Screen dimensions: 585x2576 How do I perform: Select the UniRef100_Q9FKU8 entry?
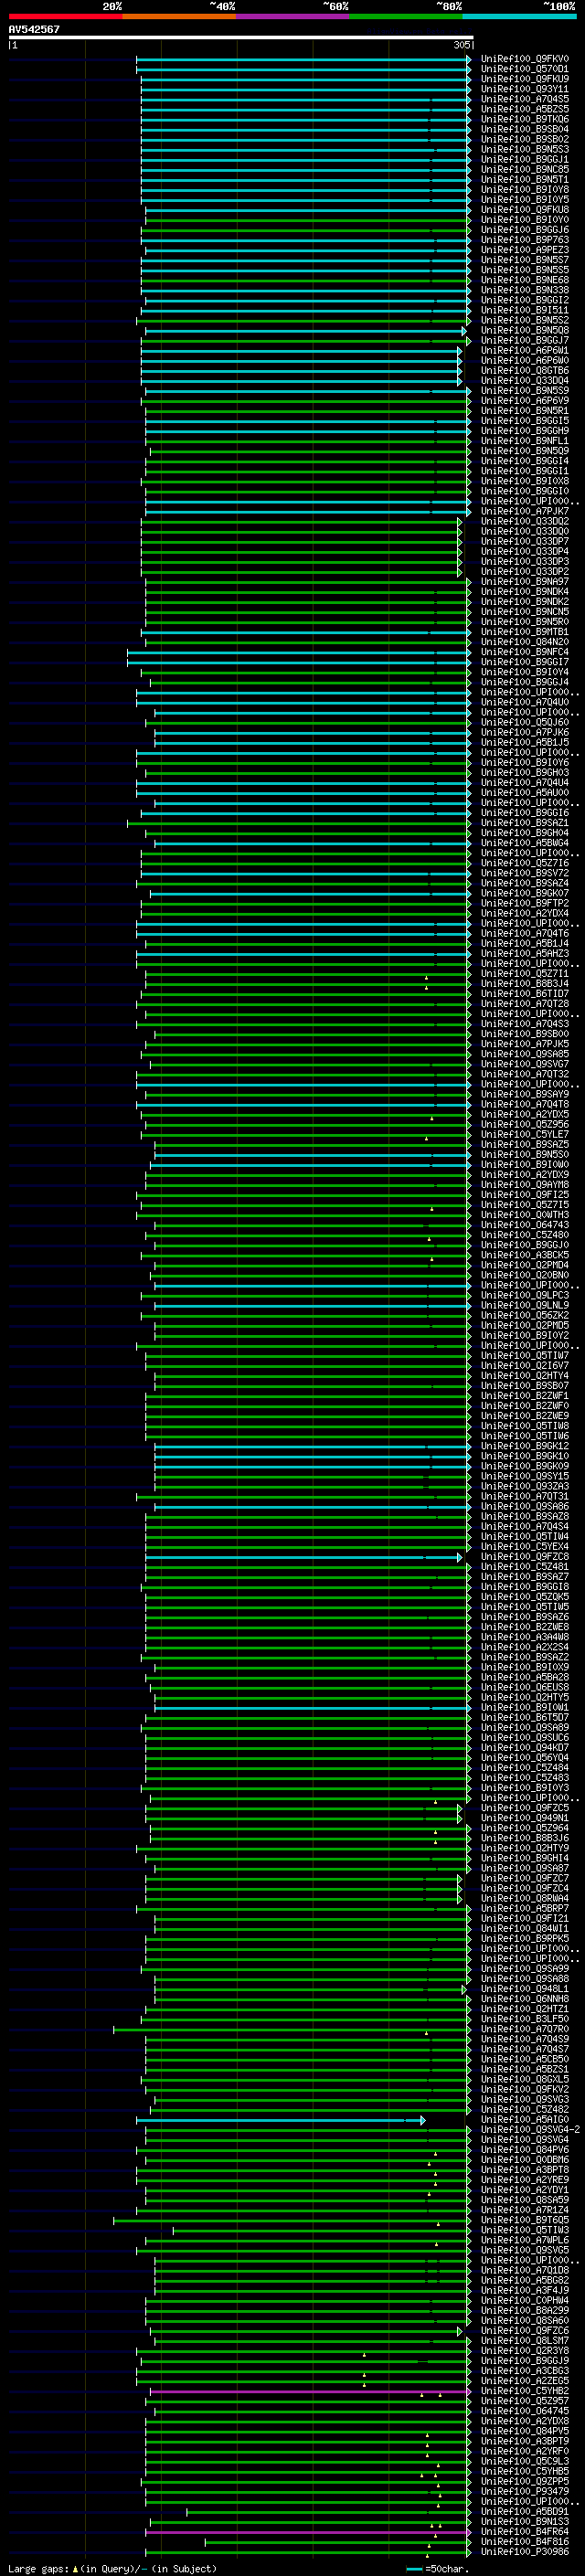point(525,210)
